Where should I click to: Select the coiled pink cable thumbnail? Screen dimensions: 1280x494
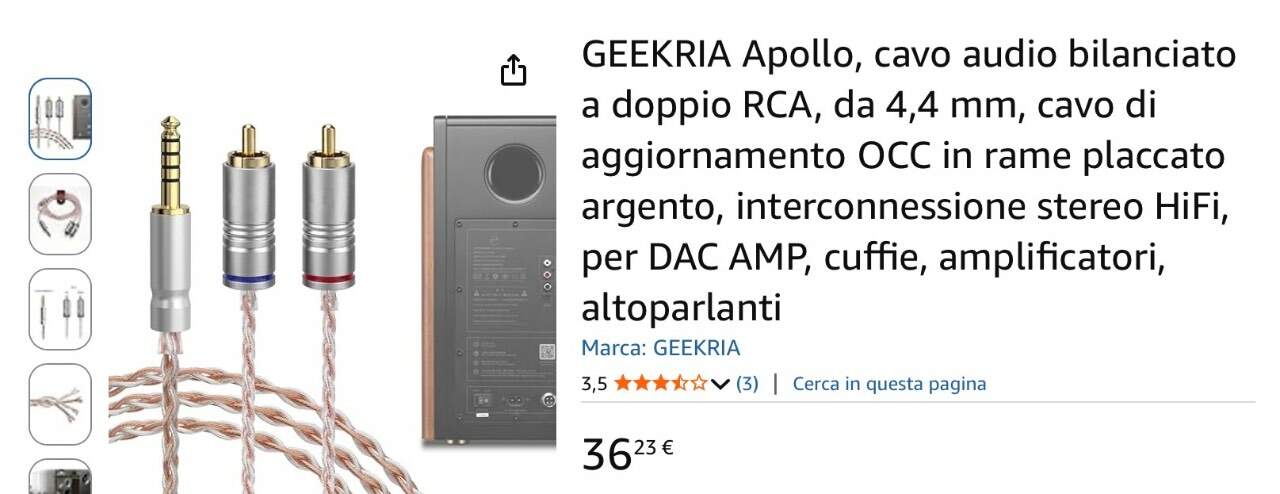click(x=60, y=214)
